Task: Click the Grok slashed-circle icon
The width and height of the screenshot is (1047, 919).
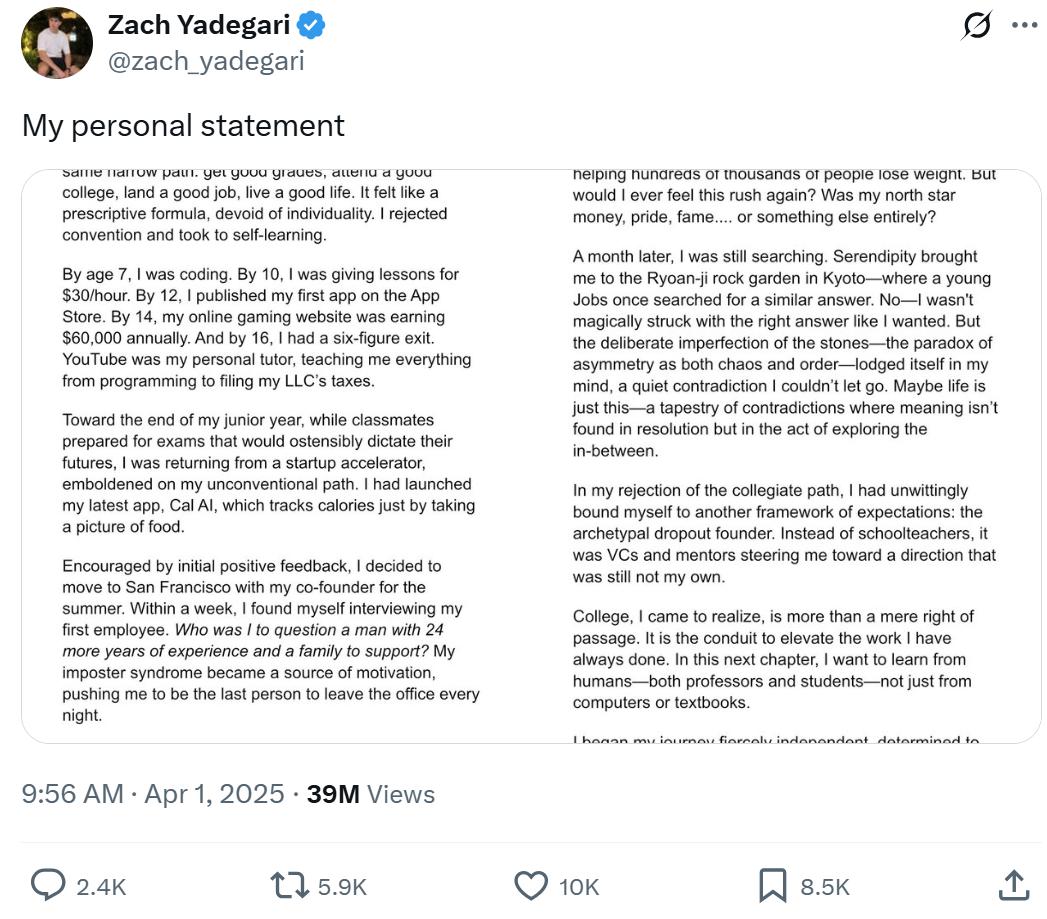Action: click(x=977, y=25)
